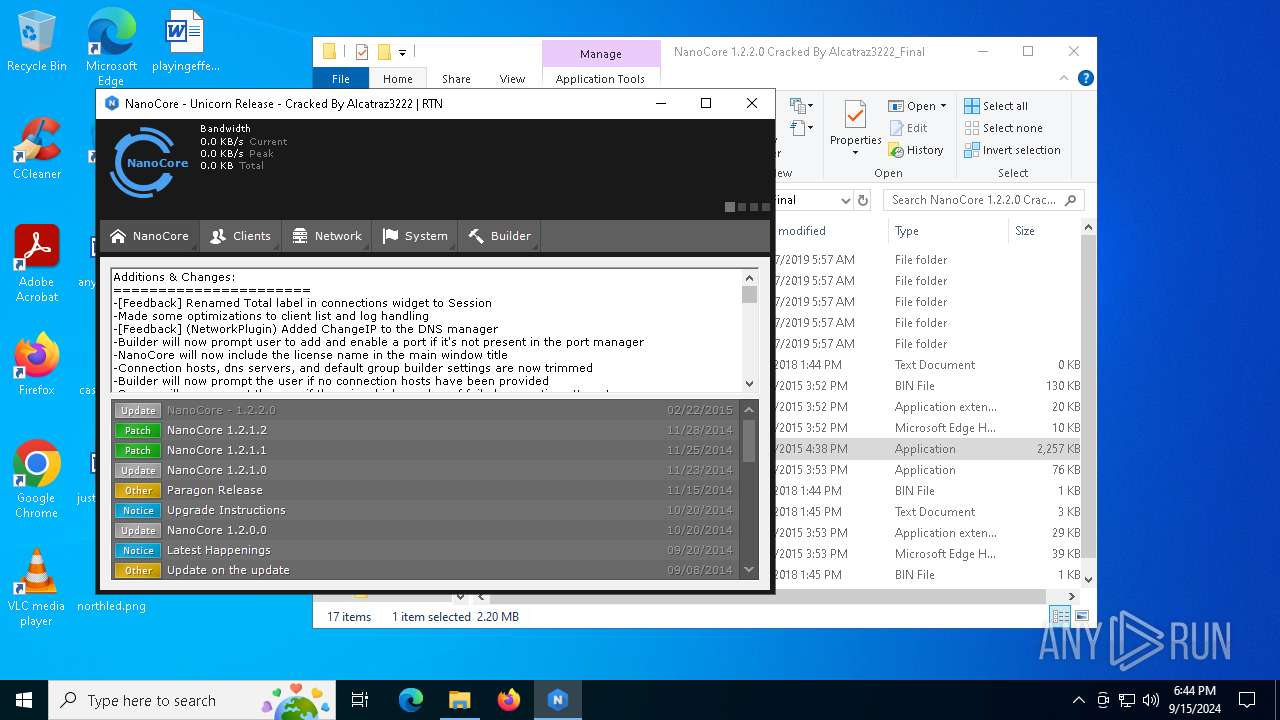Switch Explorer to large icons view
1280x720 pixels.
click(x=1081, y=616)
